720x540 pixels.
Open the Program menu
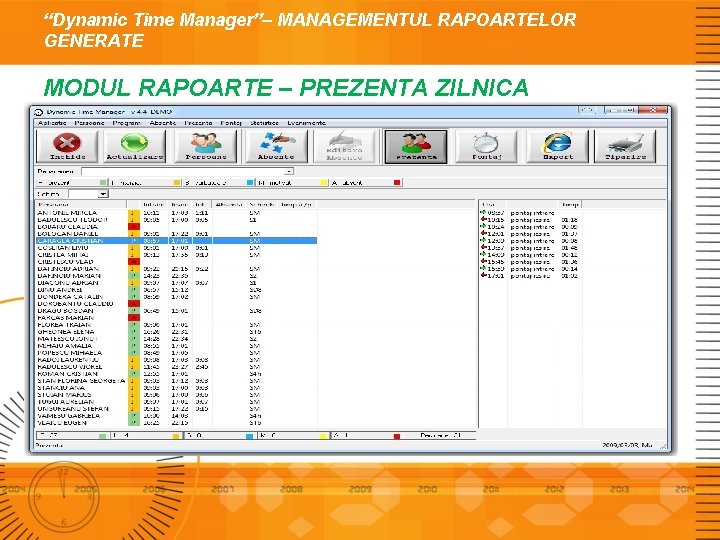tap(126, 123)
